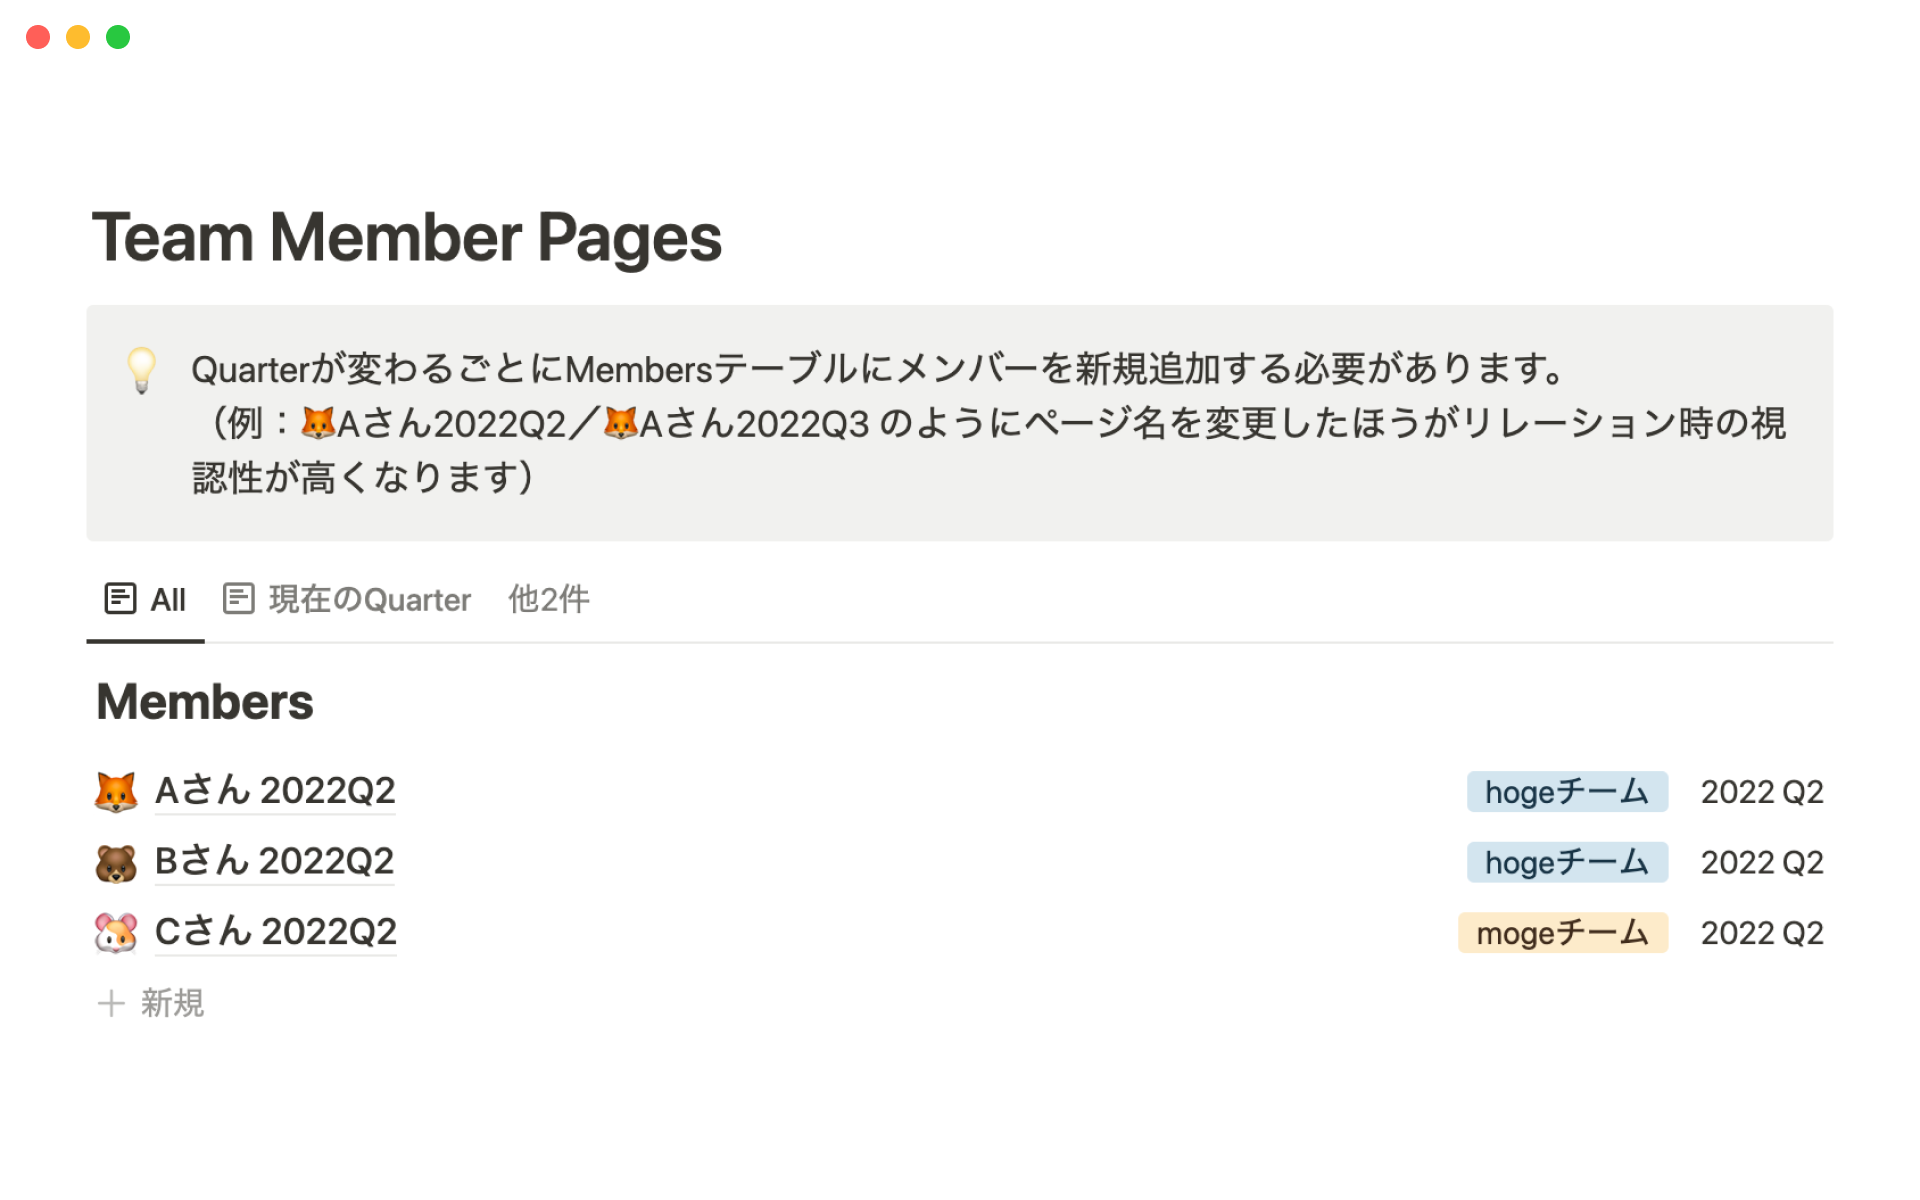Expand the 他2件 hidden views dropdown

tap(548, 600)
